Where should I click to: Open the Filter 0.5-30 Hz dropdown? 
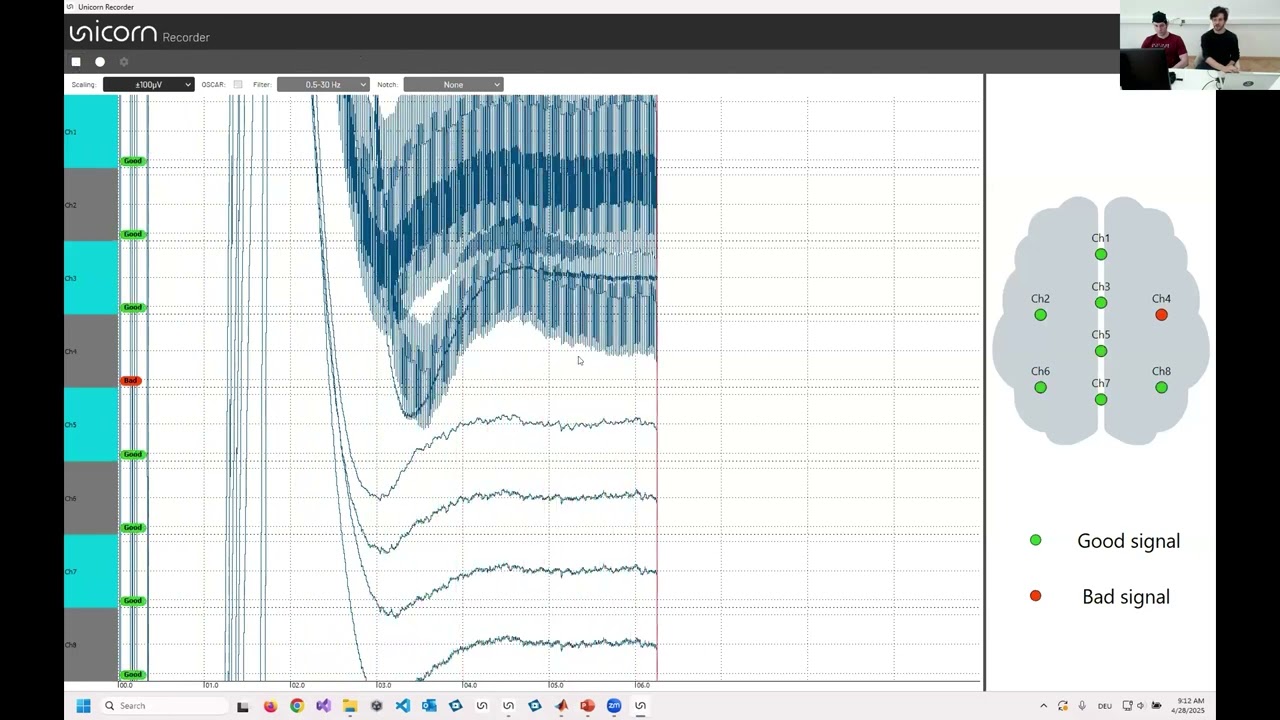323,84
